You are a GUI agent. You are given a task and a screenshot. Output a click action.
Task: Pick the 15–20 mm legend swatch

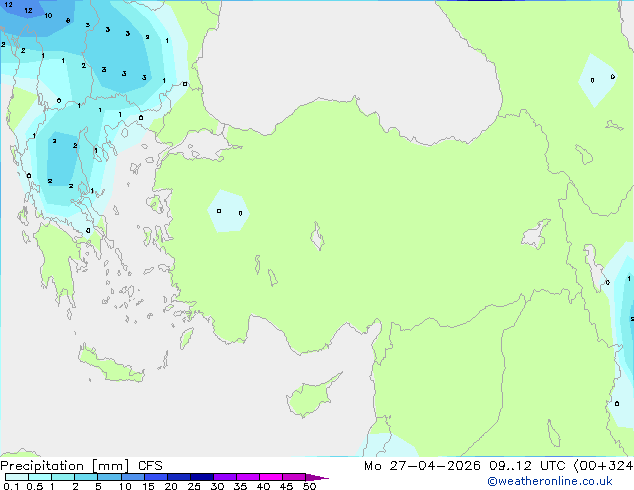(x=155, y=477)
